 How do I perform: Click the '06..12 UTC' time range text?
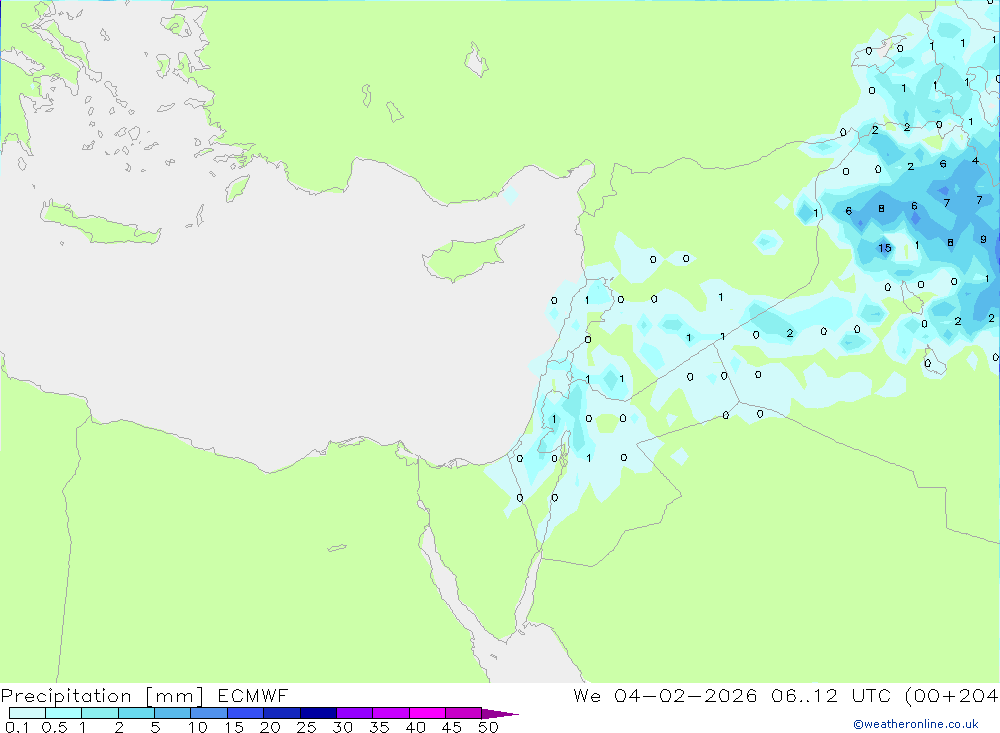(830, 695)
